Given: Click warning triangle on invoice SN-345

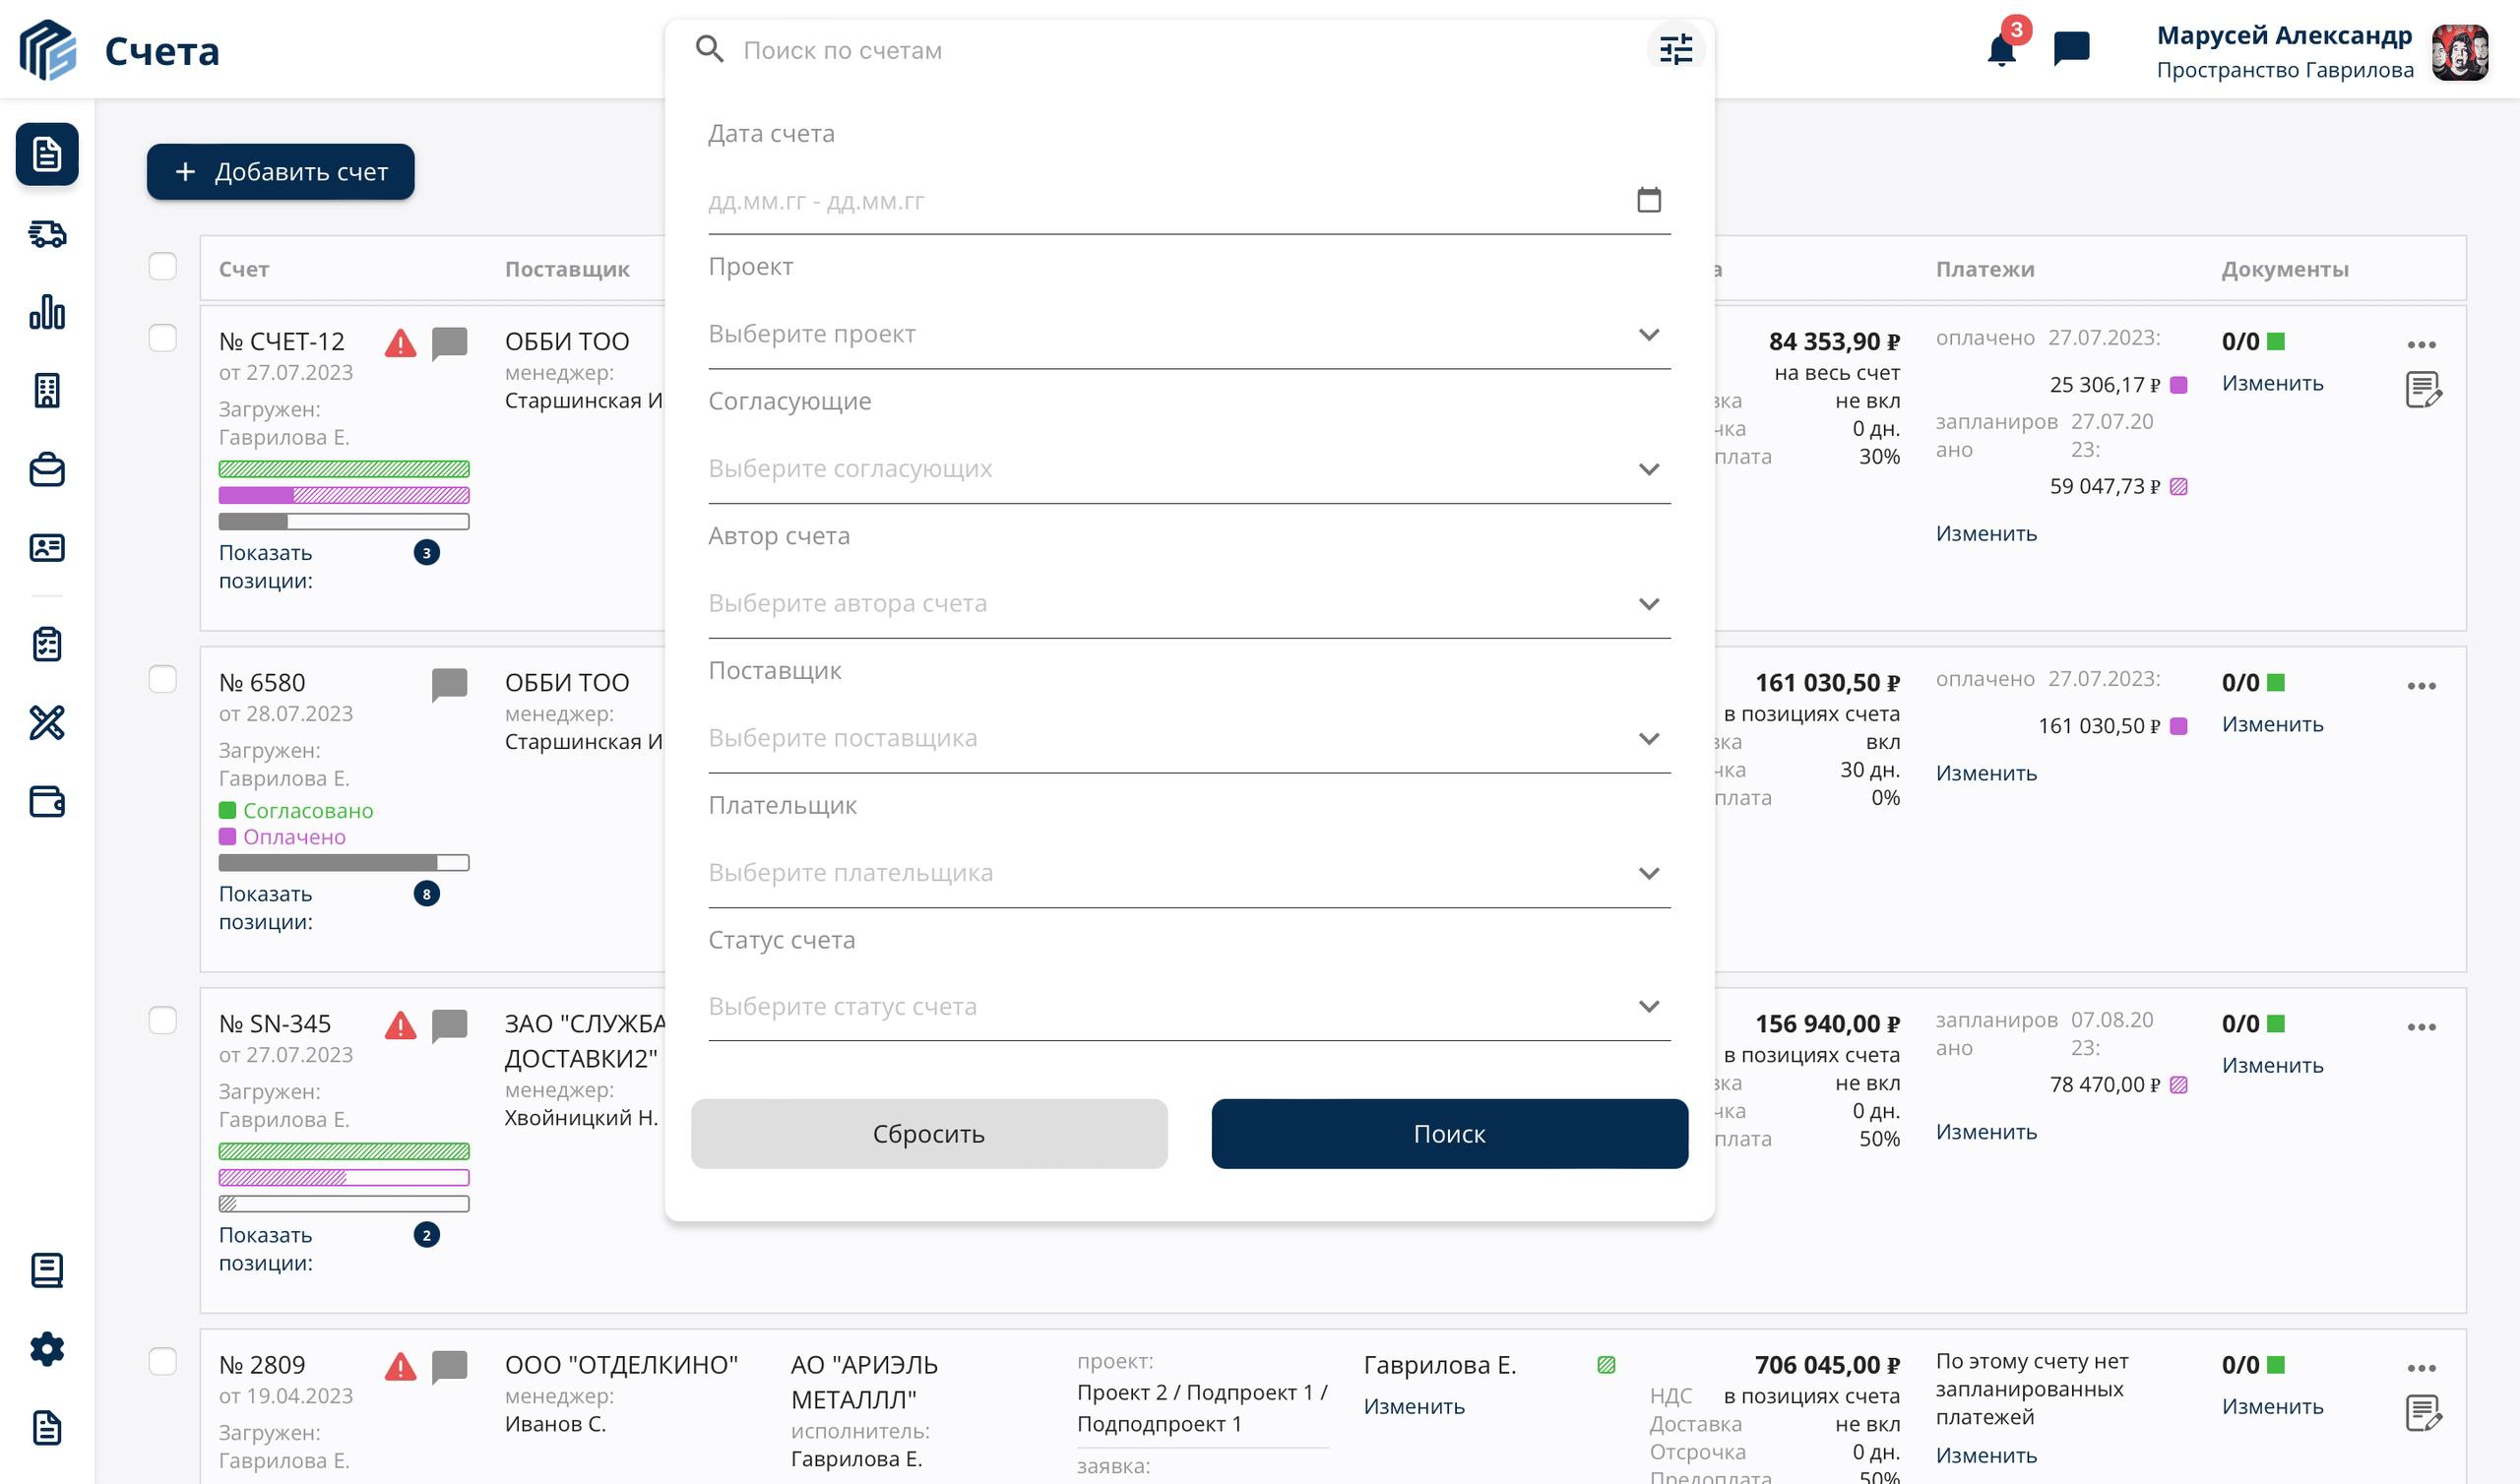Looking at the screenshot, I should [x=400, y=1026].
